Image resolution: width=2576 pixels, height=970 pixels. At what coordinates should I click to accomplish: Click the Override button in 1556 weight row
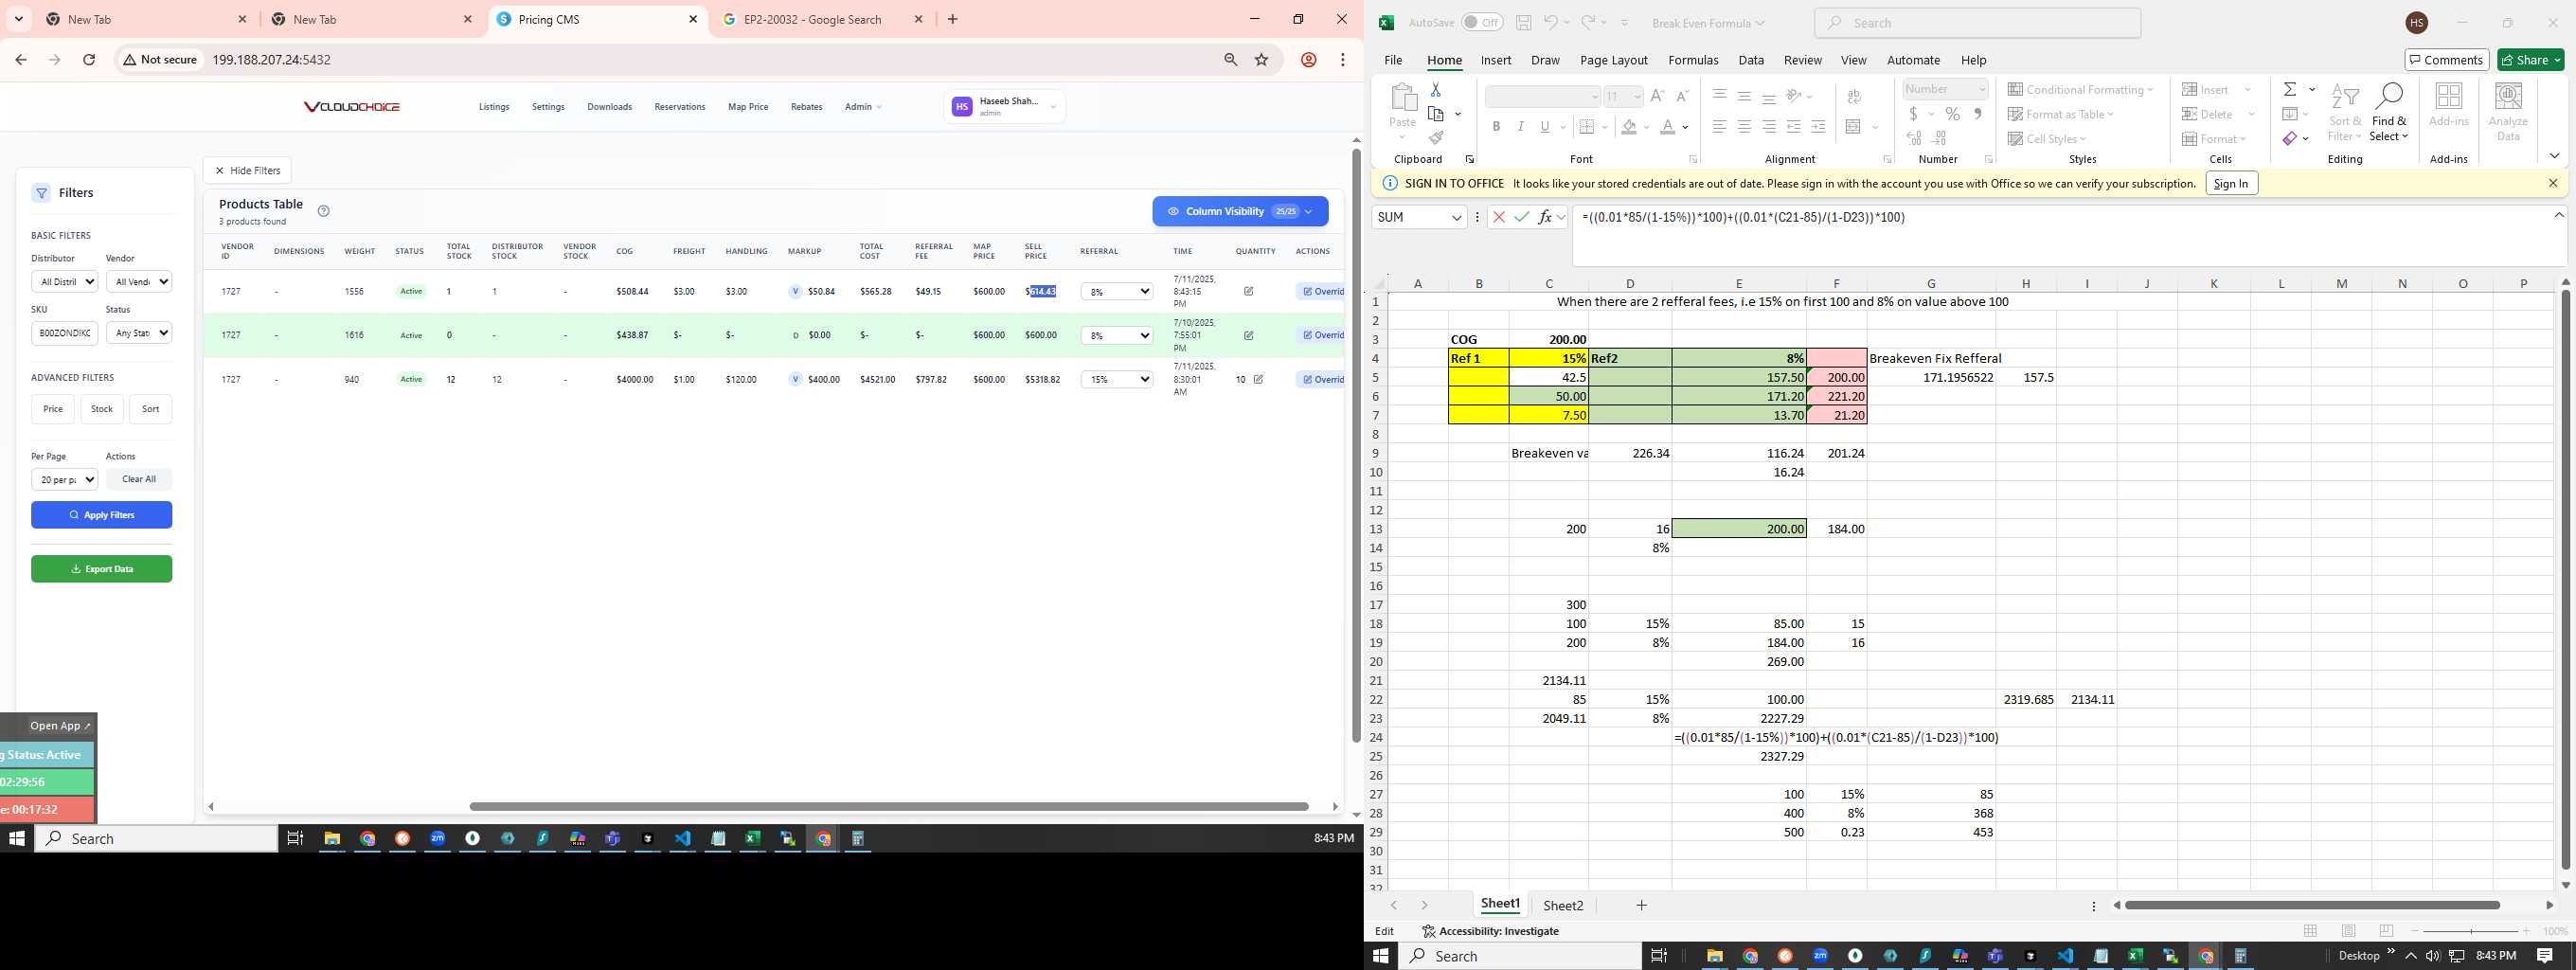1322,292
